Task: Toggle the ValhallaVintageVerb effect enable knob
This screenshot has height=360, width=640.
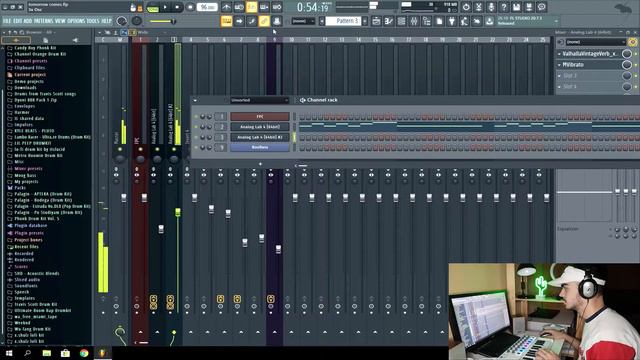Action: coord(627,54)
